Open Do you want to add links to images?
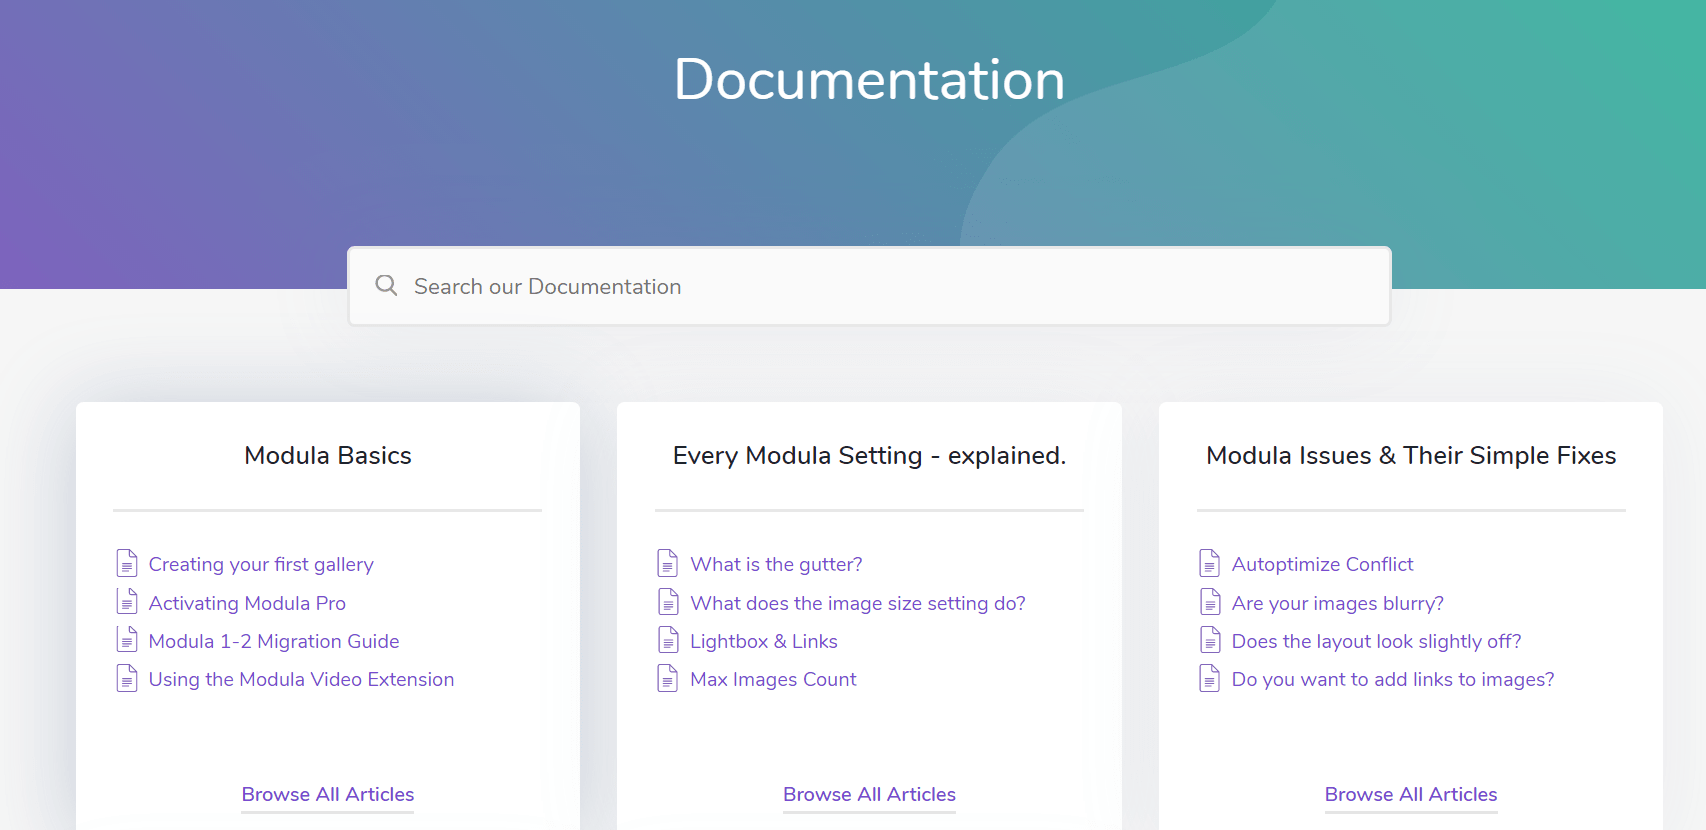 [x=1393, y=679]
